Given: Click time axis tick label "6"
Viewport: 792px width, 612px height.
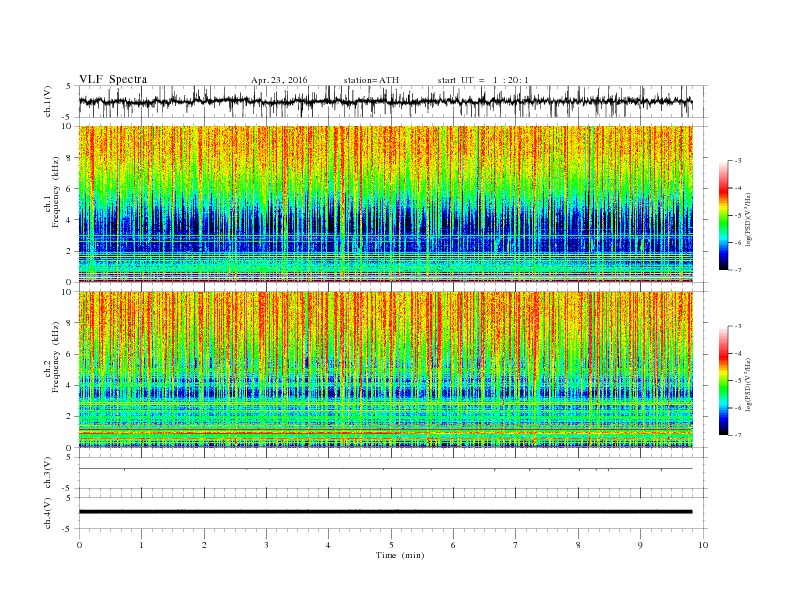Looking at the screenshot, I should tap(453, 545).
